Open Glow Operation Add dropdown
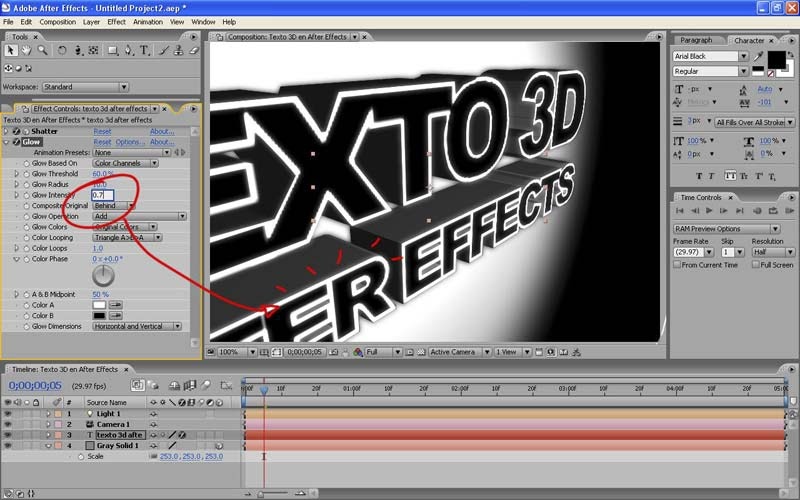The height and width of the screenshot is (500, 800). 139,216
